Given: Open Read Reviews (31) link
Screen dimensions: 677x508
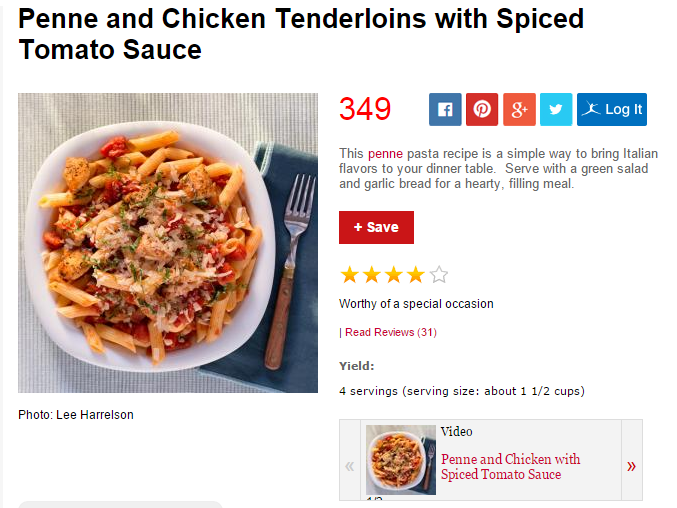Looking at the screenshot, I should click(391, 332).
